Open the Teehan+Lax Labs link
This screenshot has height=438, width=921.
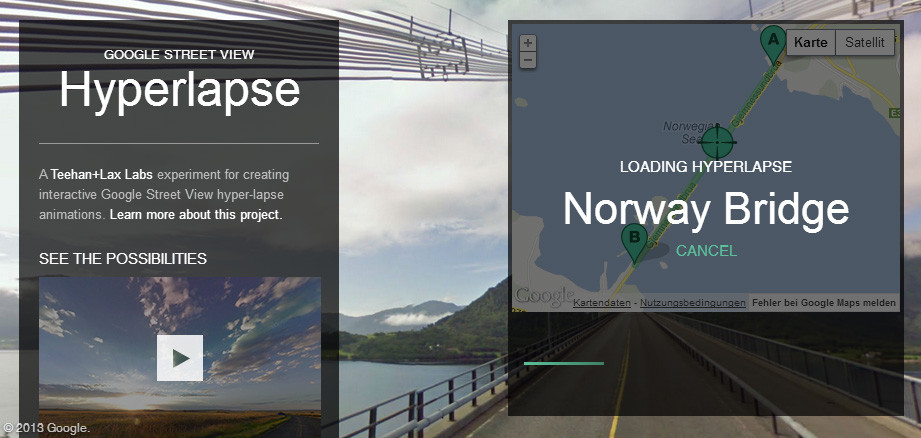tap(102, 174)
